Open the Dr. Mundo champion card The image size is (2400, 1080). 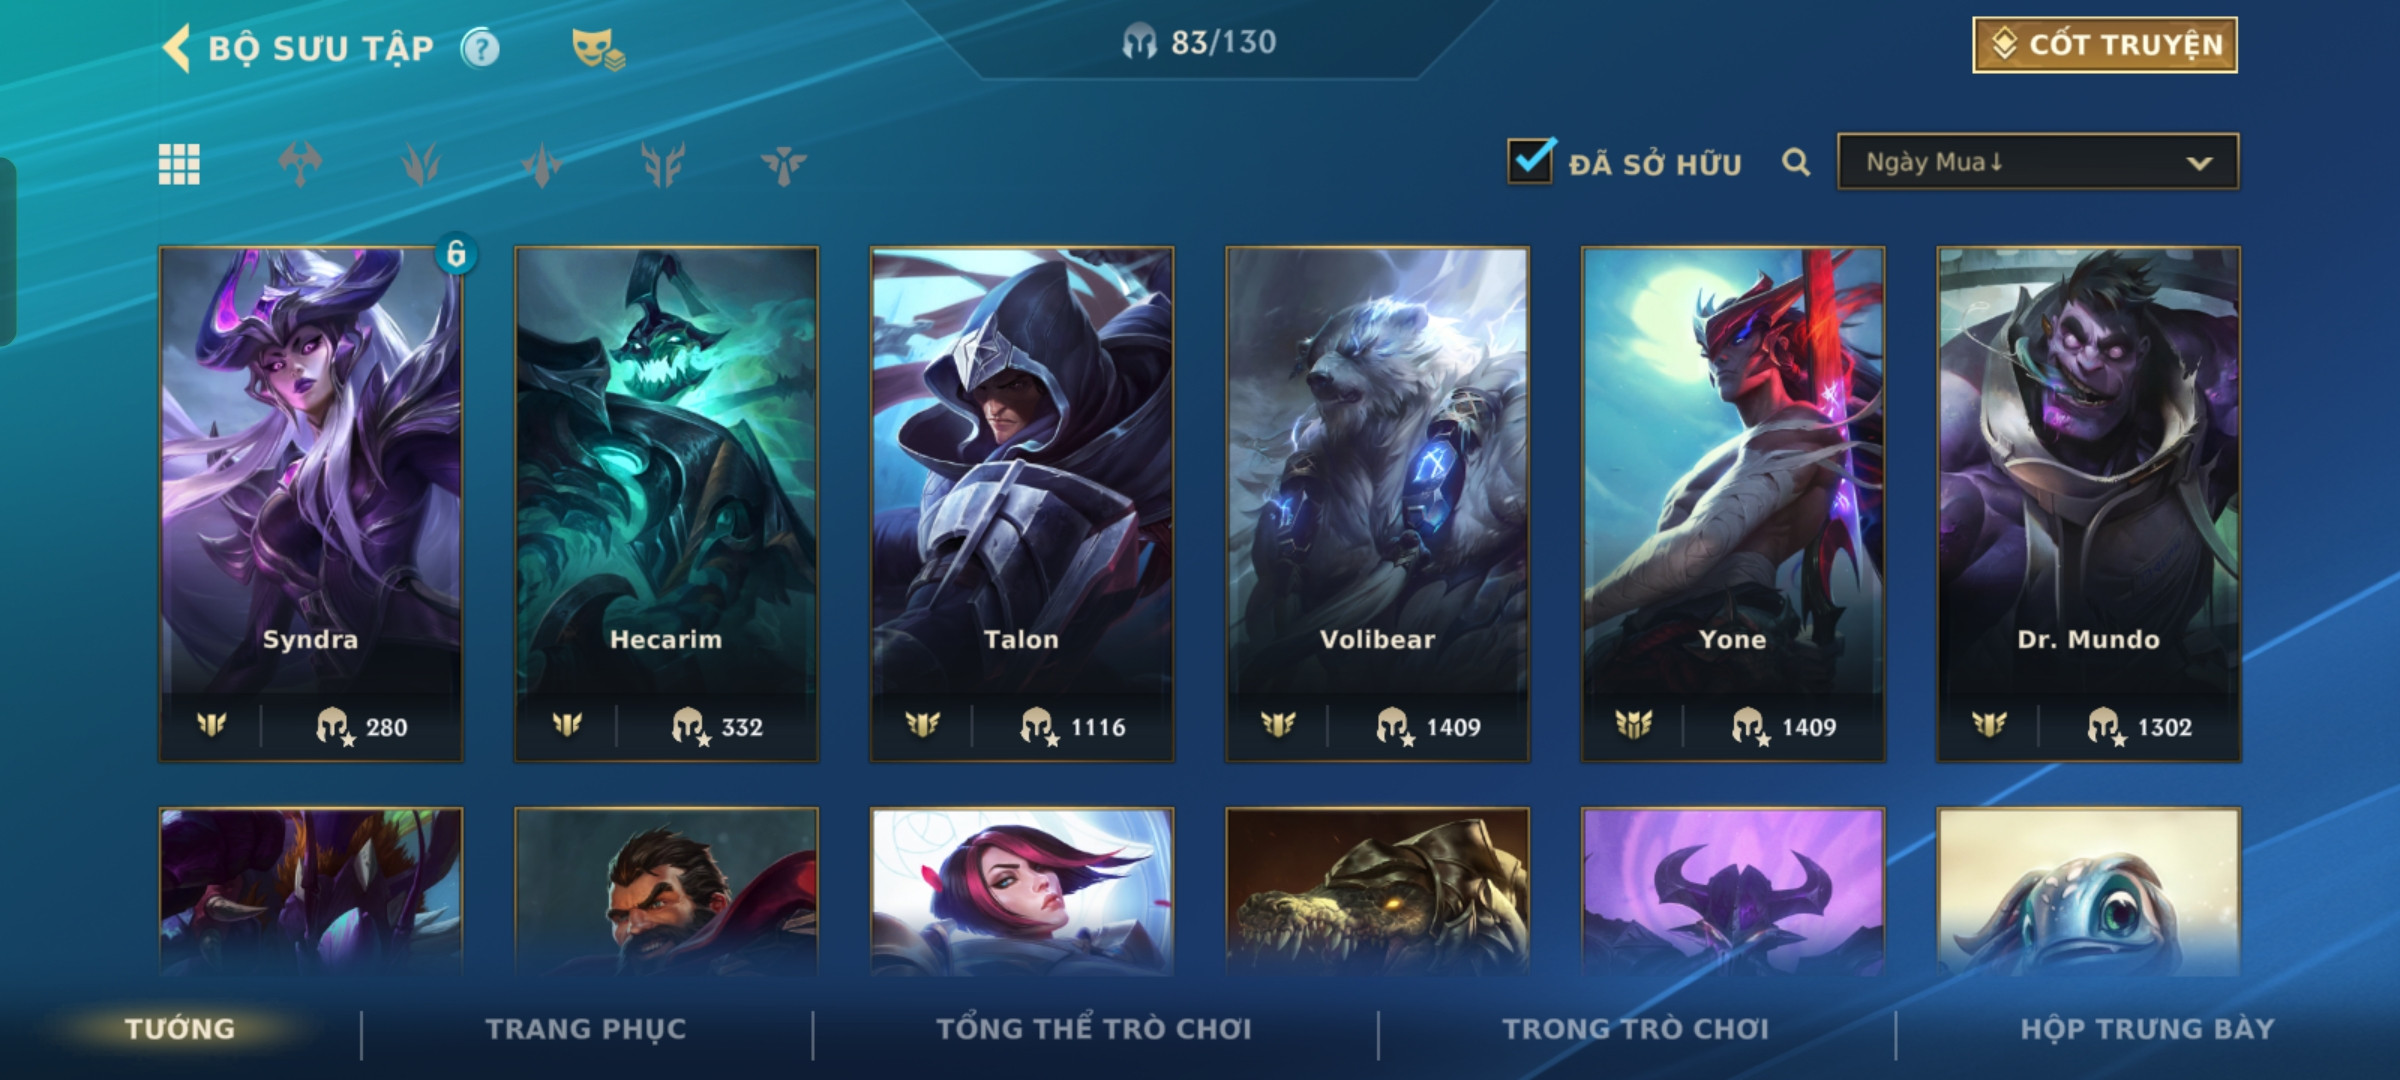coord(2088,504)
